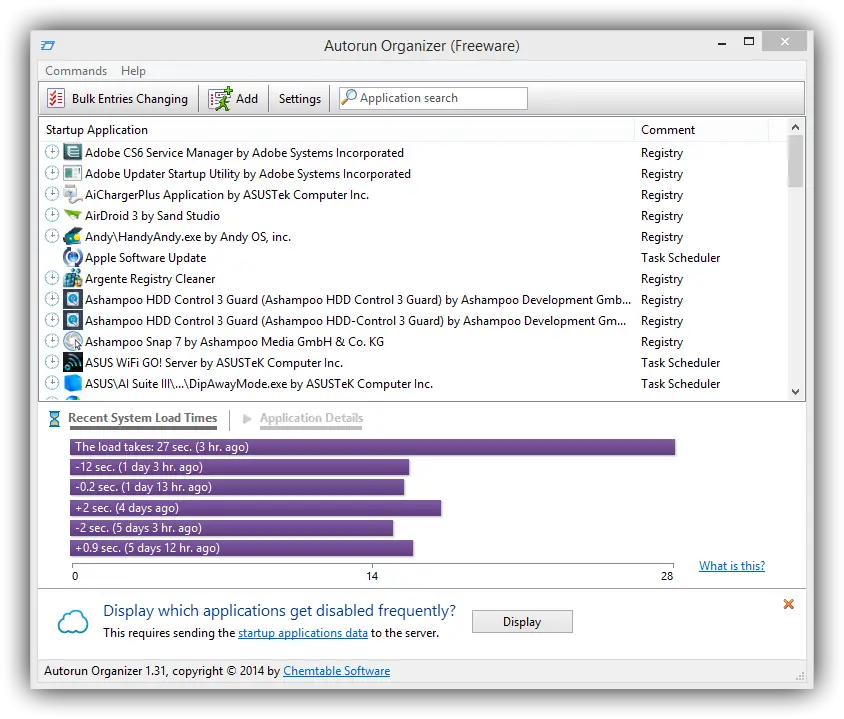The image size is (844, 719).
Task: Toggle delay clock for DipAwayMode.exe row
Action: pyautogui.click(x=52, y=383)
